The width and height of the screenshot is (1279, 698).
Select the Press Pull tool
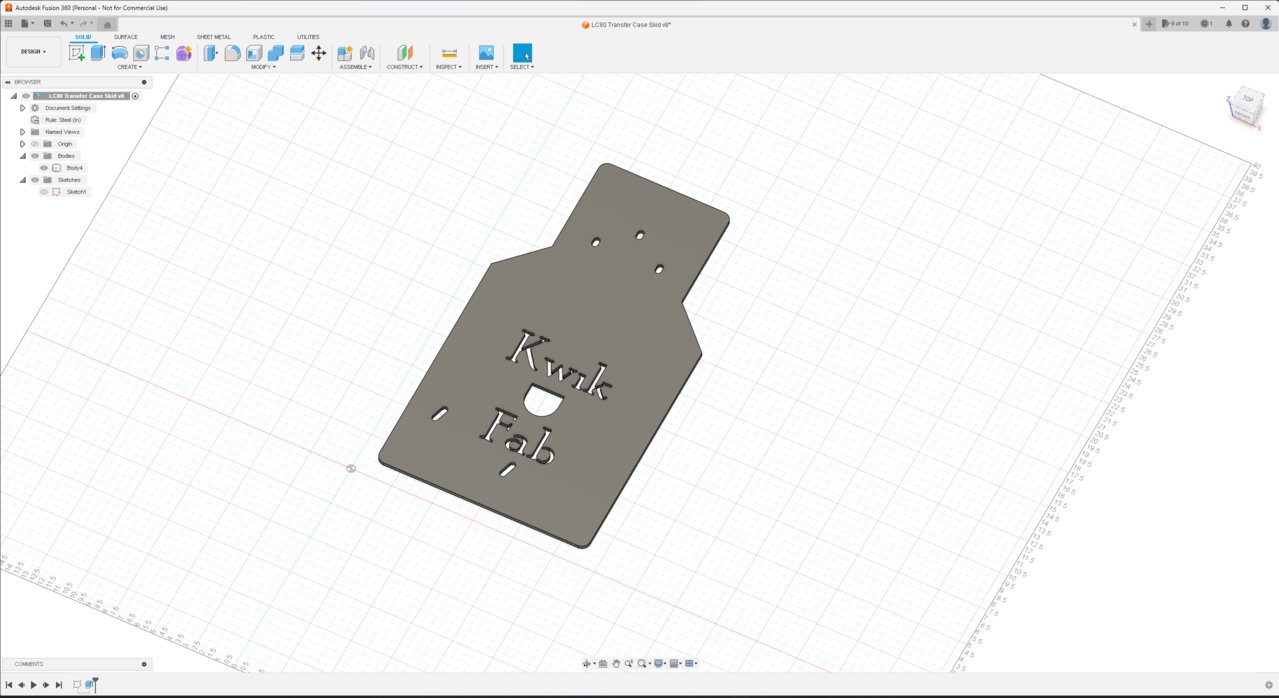211,53
